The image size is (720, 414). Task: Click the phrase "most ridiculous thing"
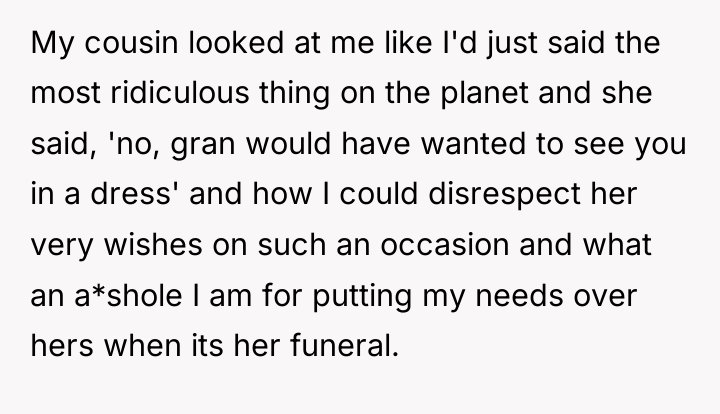tap(180, 93)
